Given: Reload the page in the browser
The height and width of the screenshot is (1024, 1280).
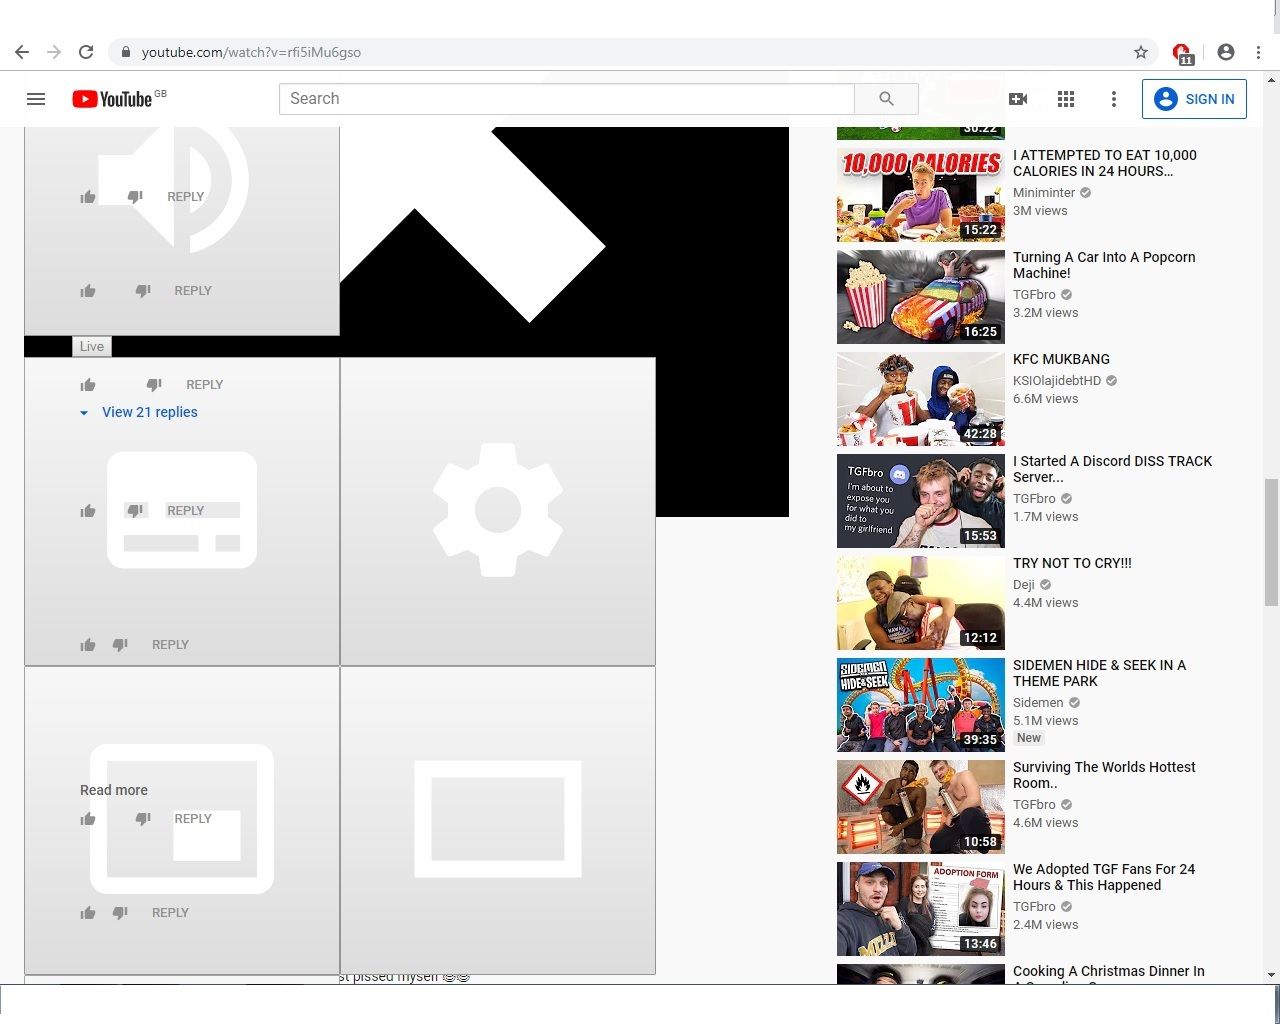Looking at the screenshot, I should pos(86,52).
